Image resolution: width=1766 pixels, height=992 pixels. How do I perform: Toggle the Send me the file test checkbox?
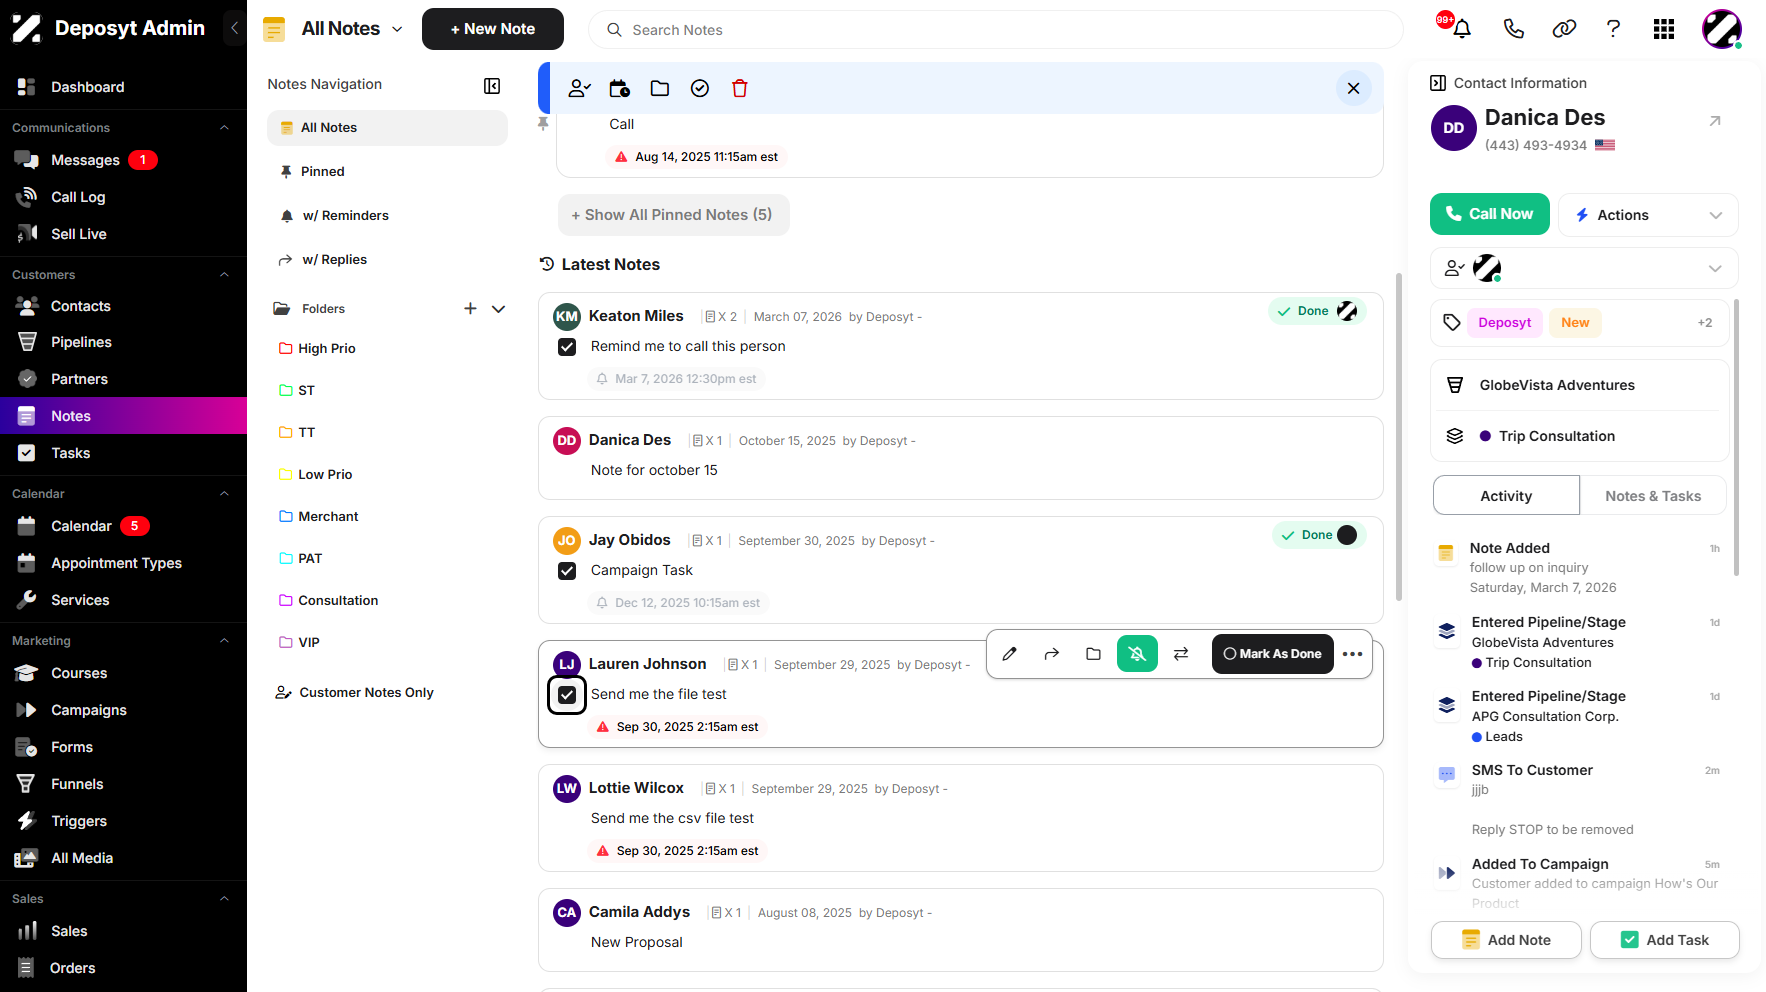coord(567,695)
